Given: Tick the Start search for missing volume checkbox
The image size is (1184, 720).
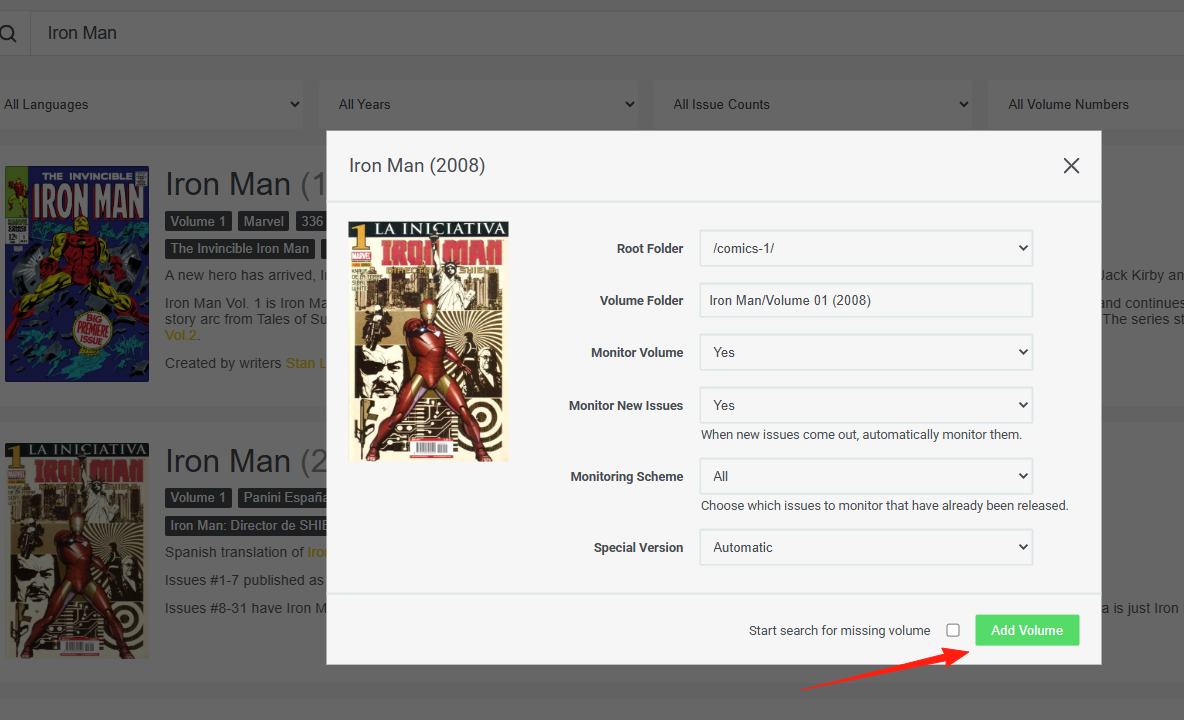Looking at the screenshot, I should (x=953, y=630).
